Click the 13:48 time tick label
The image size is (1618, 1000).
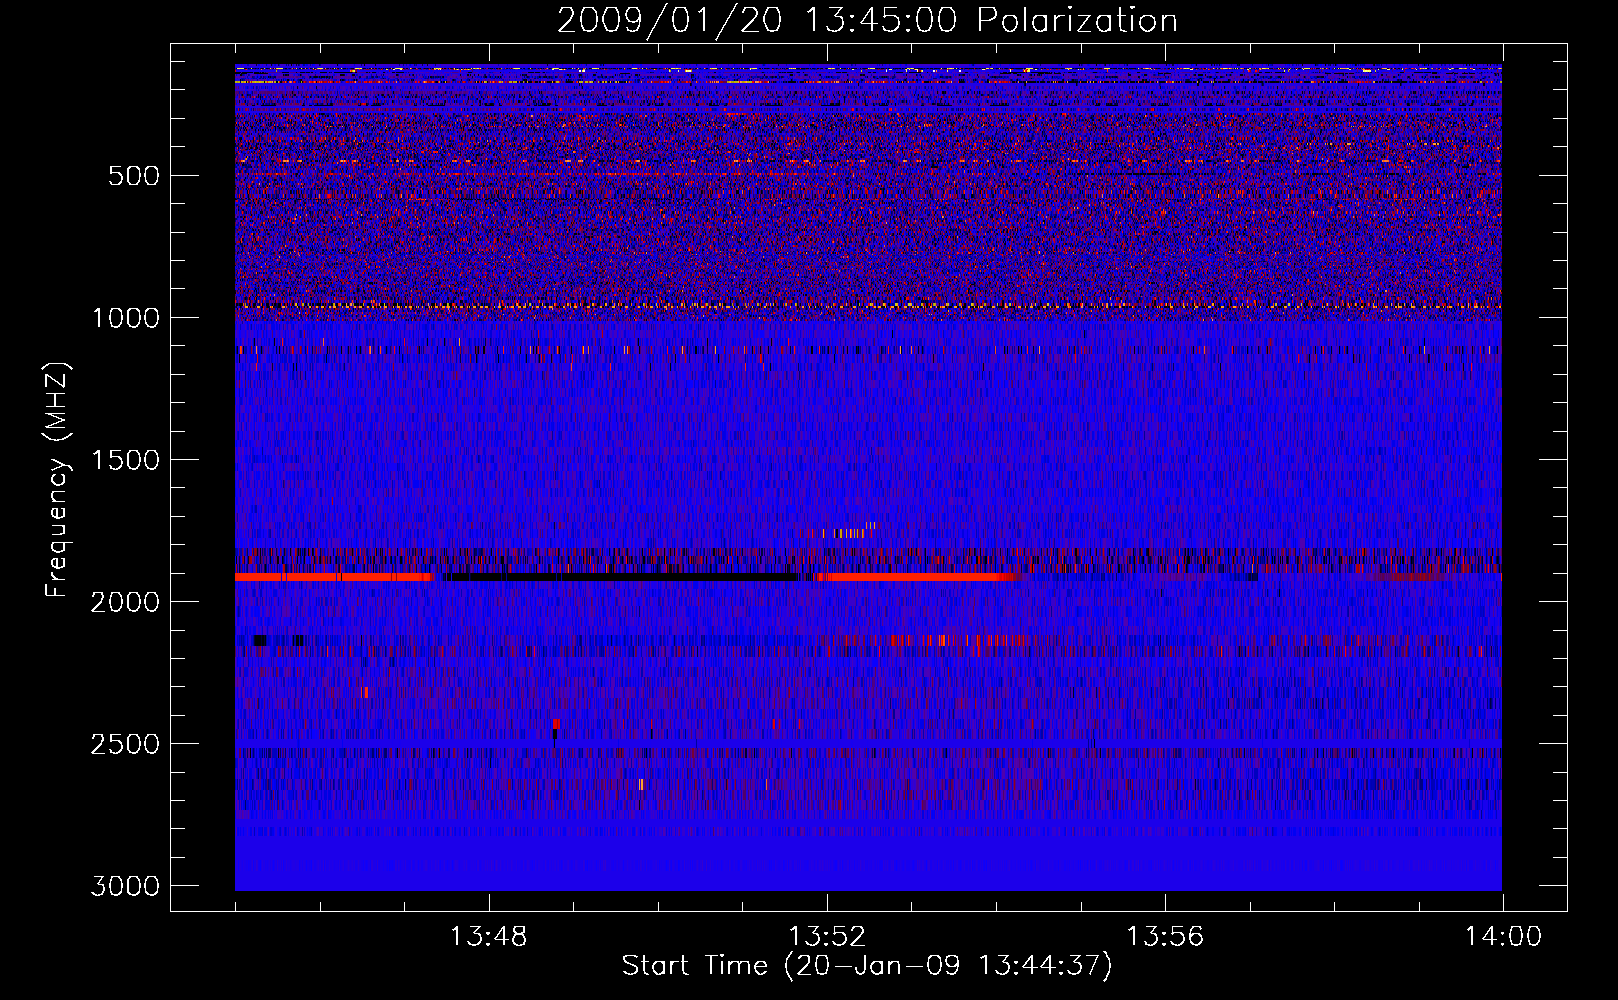pos(488,937)
